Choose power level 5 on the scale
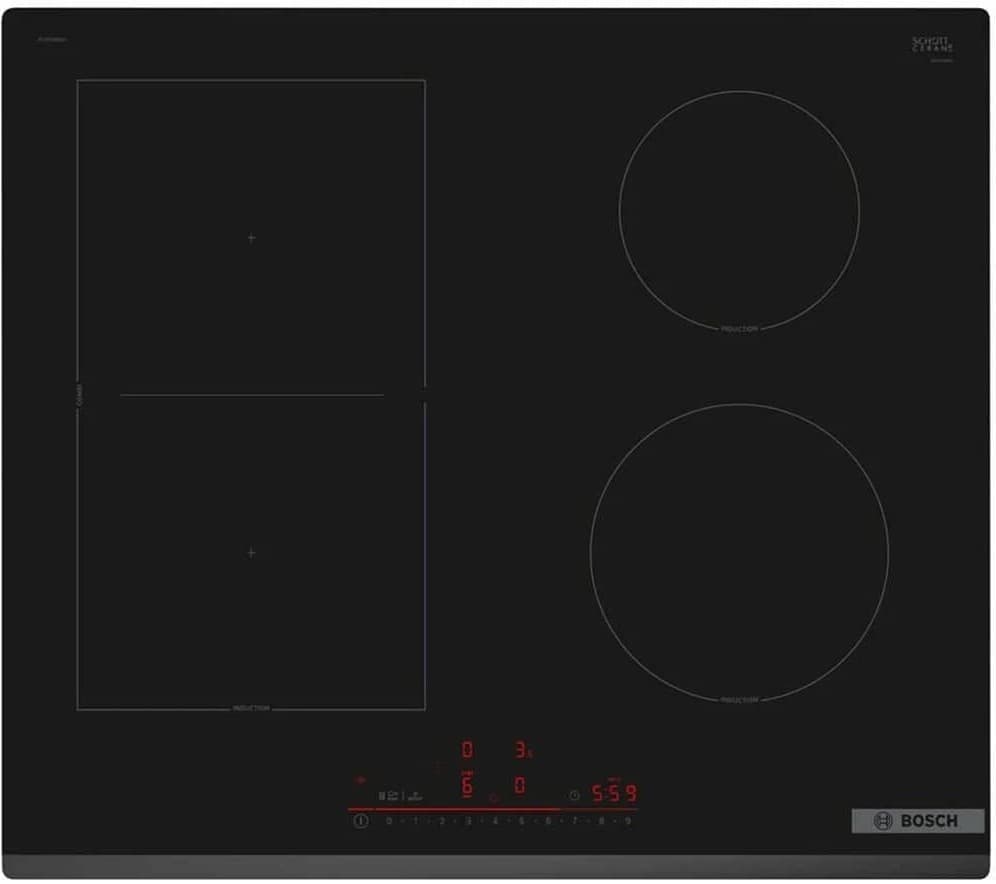The width and height of the screenshot is (996, 884). click(x=521, y=821)
